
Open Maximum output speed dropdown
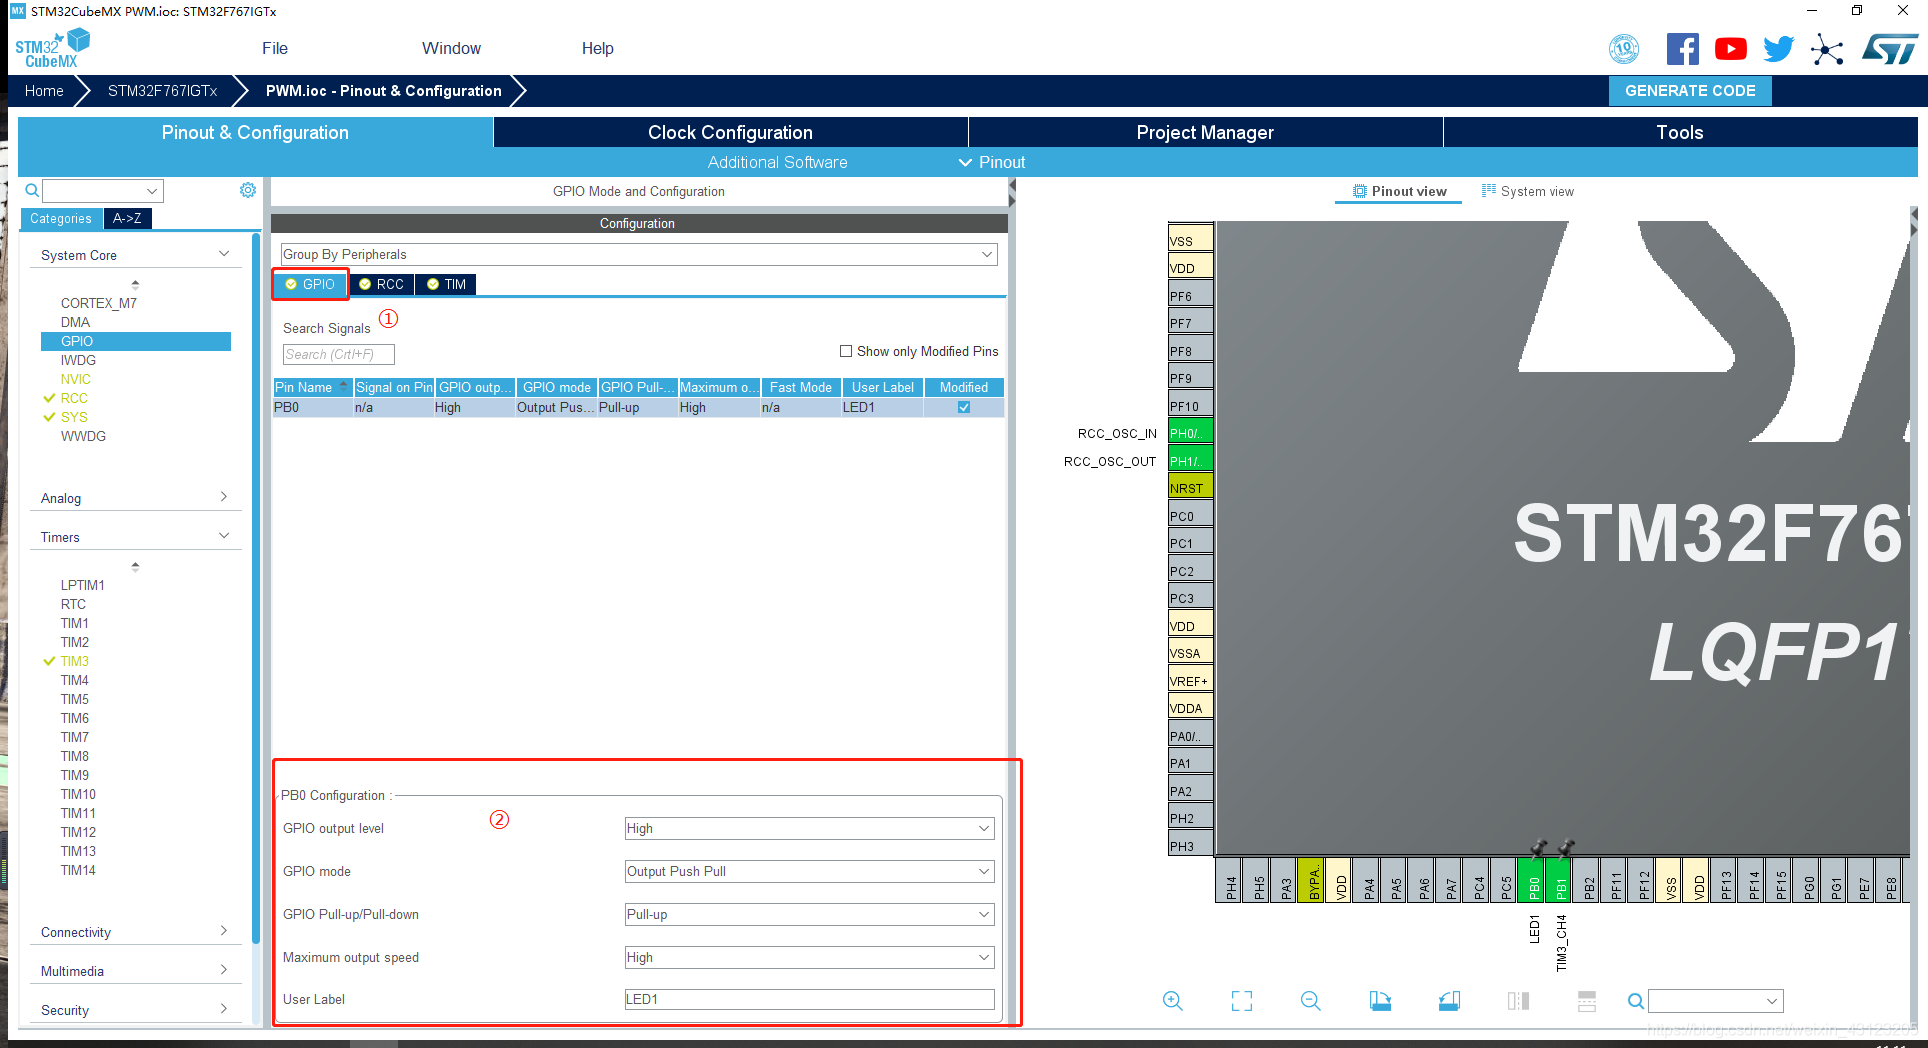pyautogui.click(x=809, y=957)
